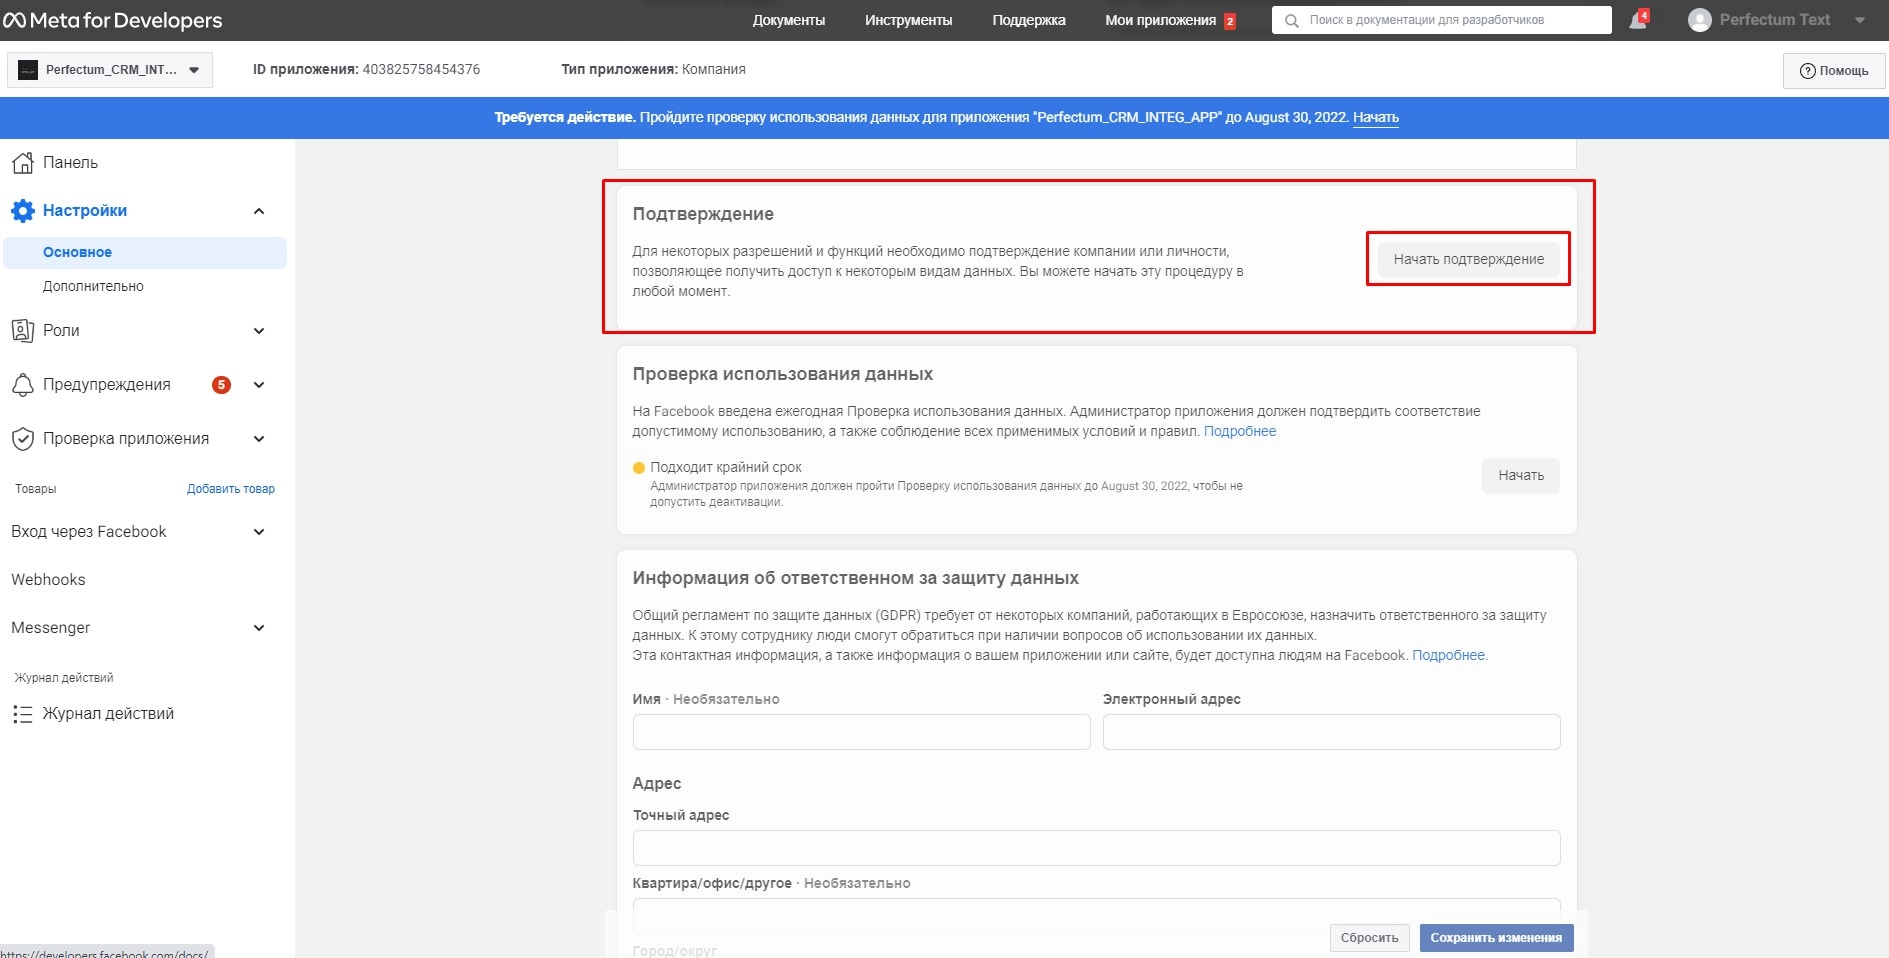Click the Настройки gear icon
The width and height of the screenshot is (1889, 958).
(x=22, y=211)
